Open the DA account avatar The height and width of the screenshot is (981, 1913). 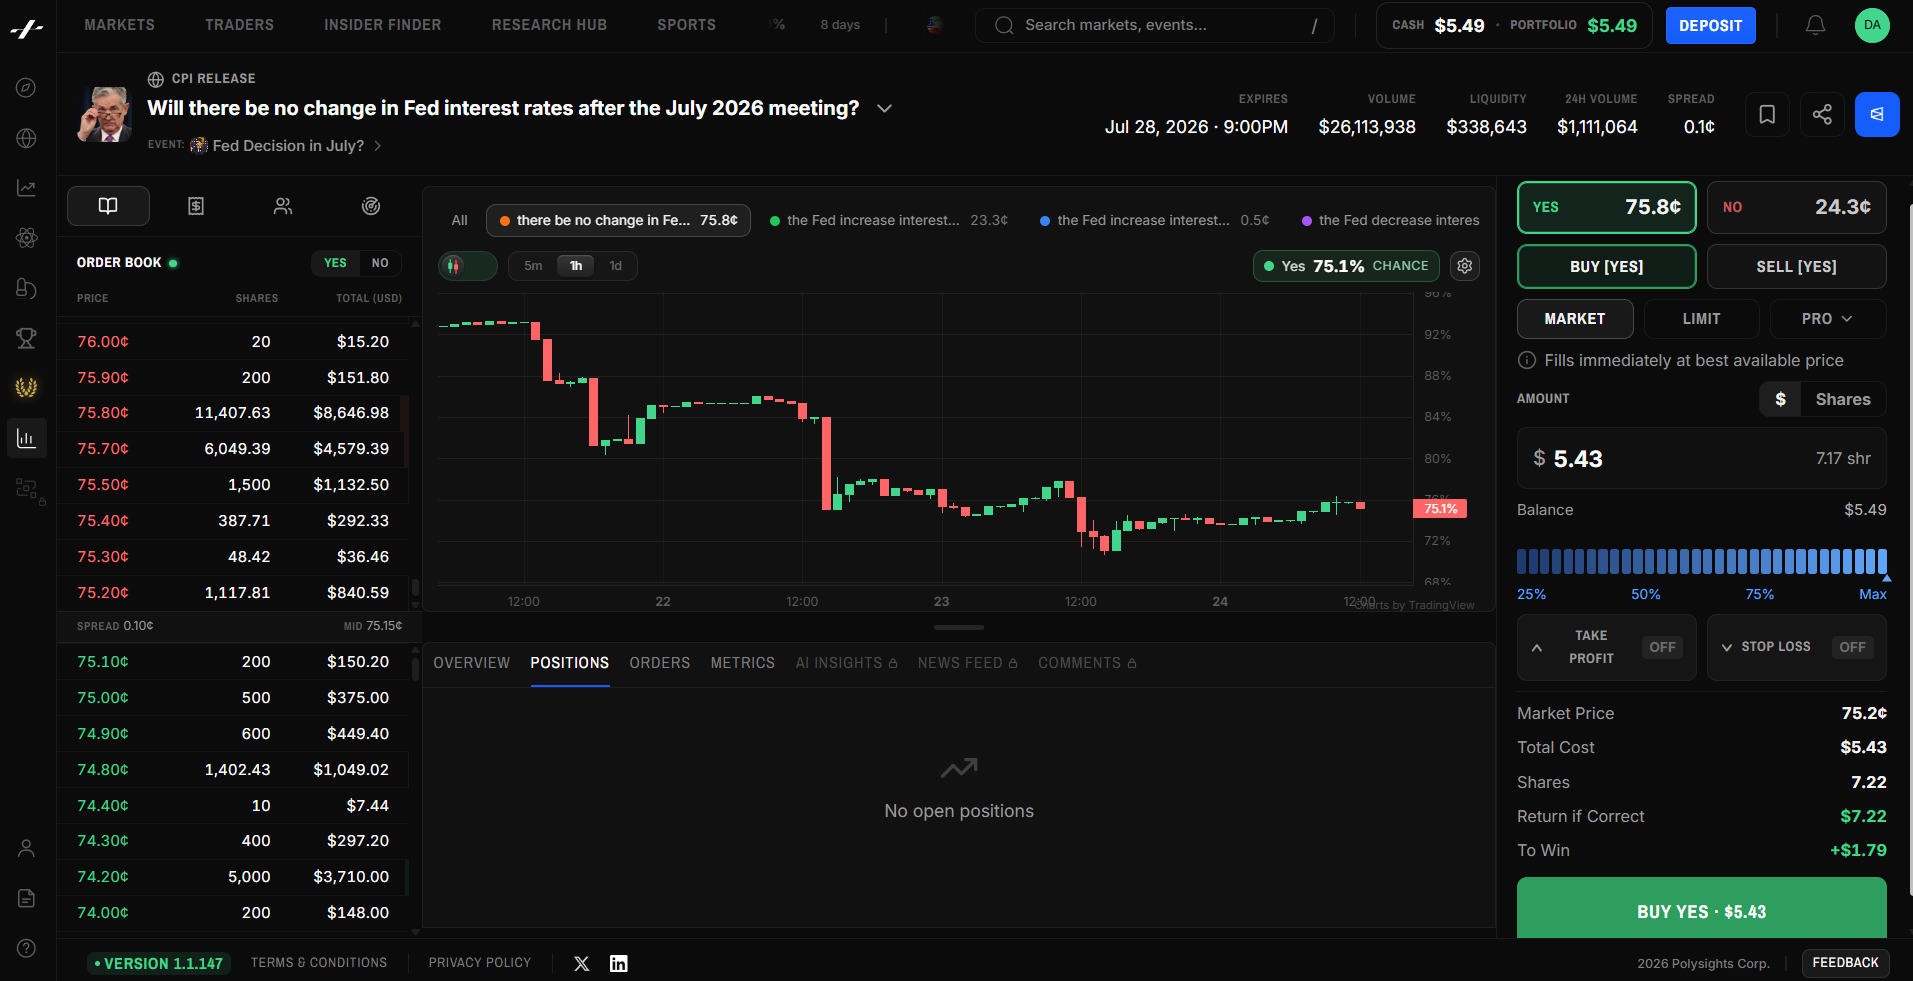[1872, 25]
